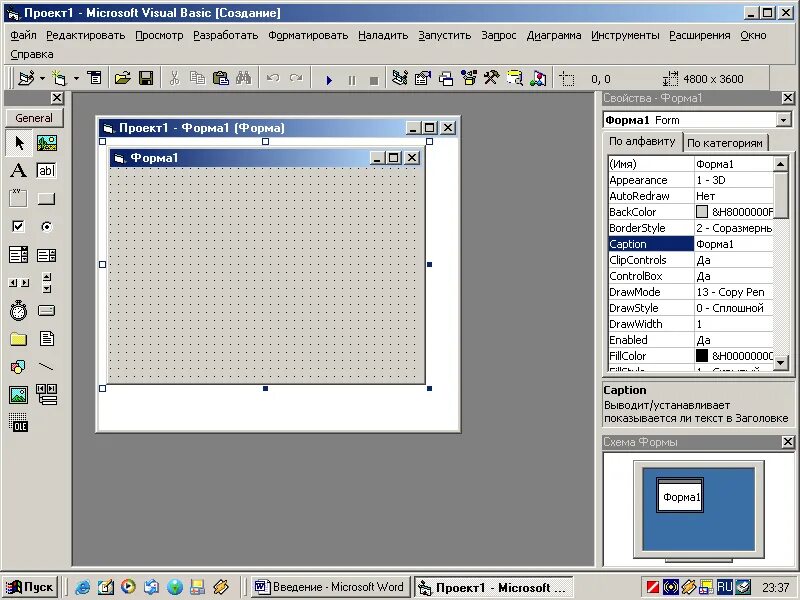Select the TextBox tool (abl)
The width and height of the screenshot is (800, 600).
(x=46, y=170)
